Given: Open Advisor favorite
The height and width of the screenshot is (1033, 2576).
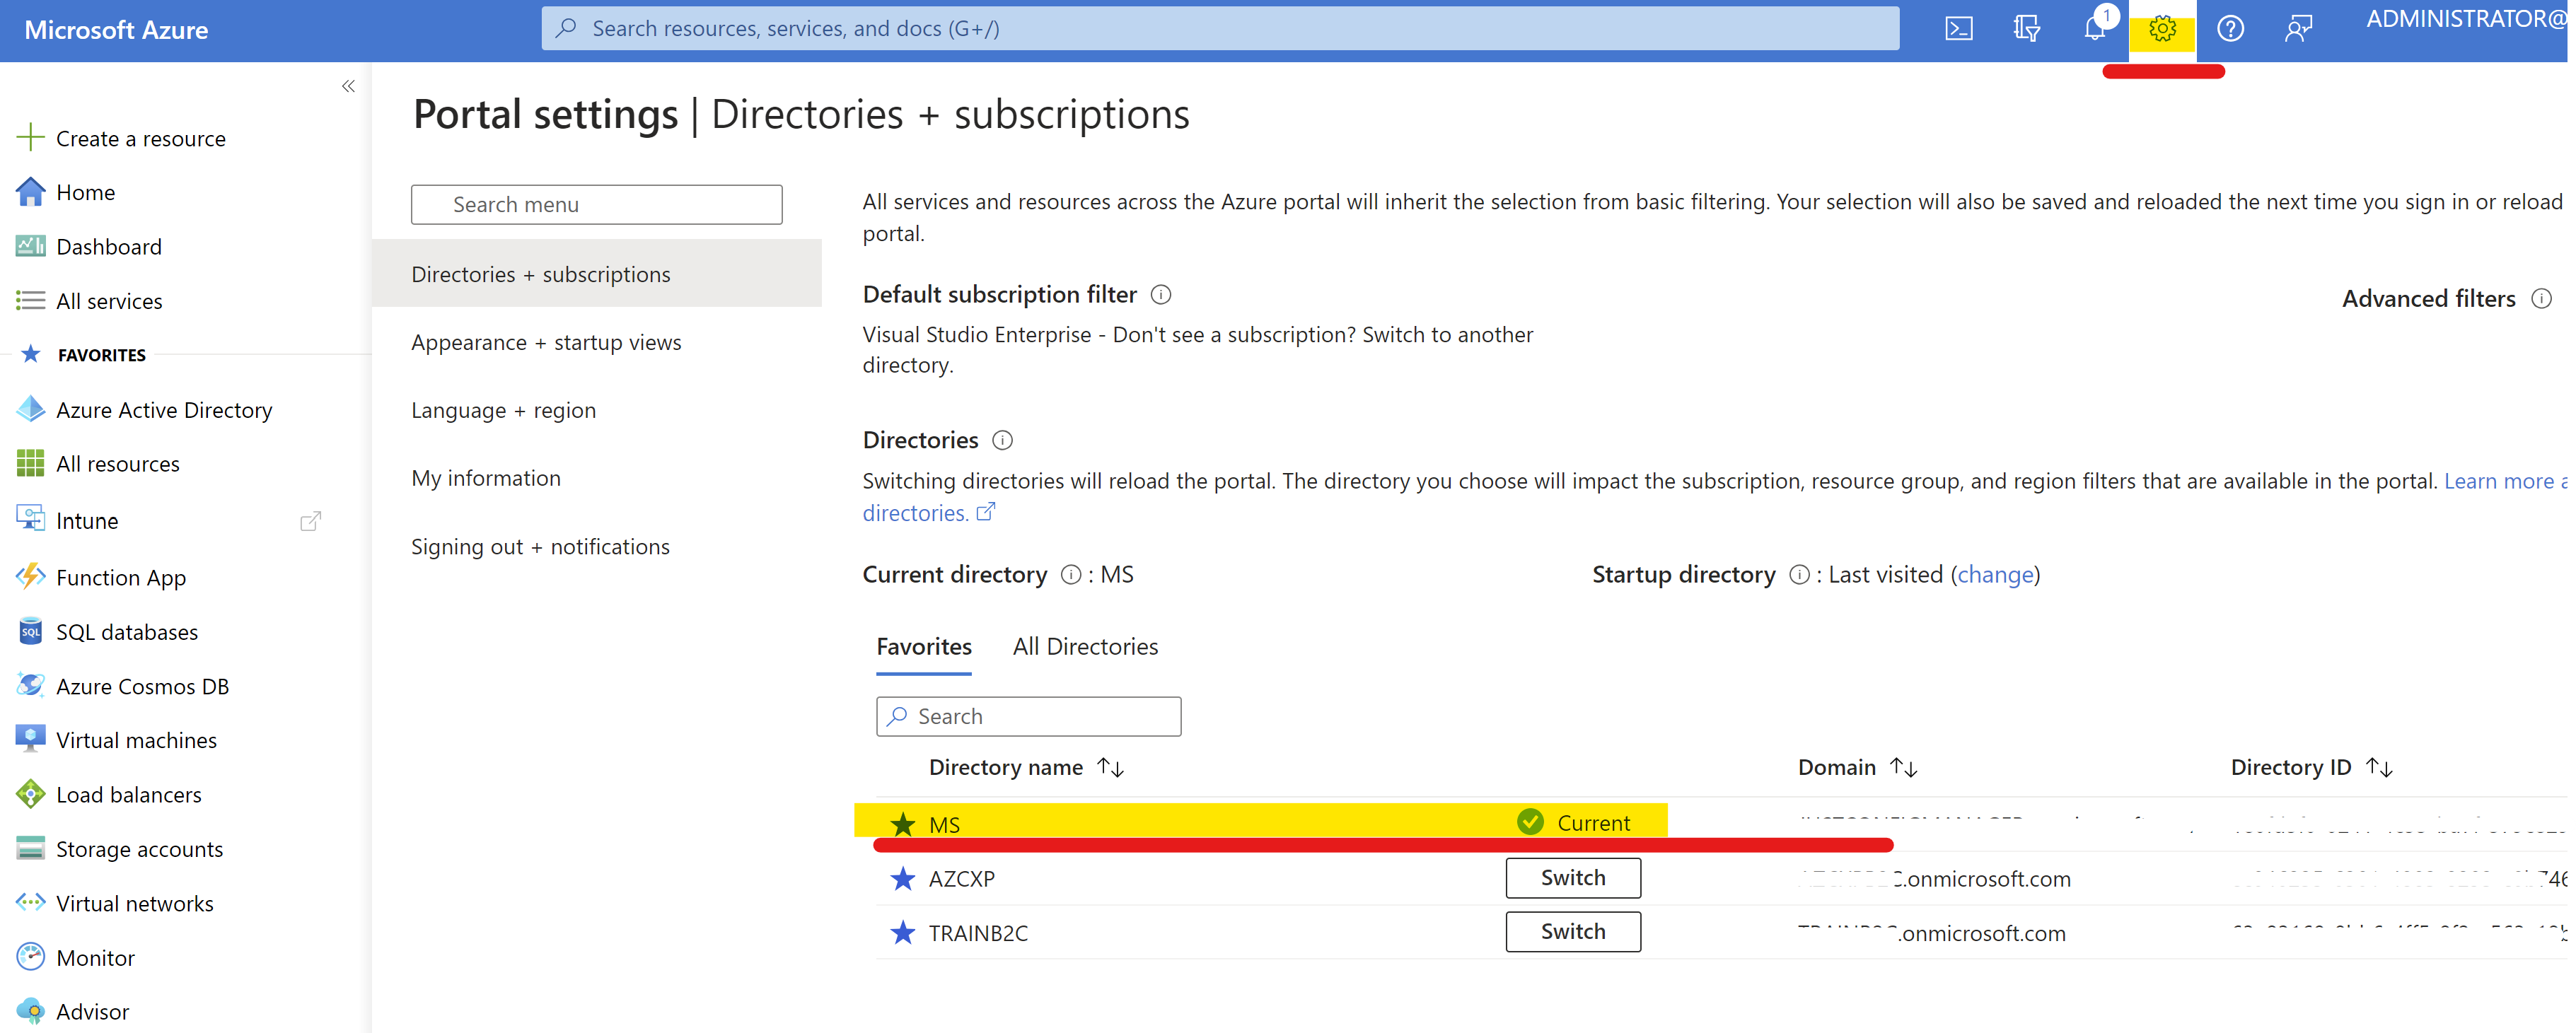Looking at the screenshot, I should pyautogui.click(x=92, y=1012).
